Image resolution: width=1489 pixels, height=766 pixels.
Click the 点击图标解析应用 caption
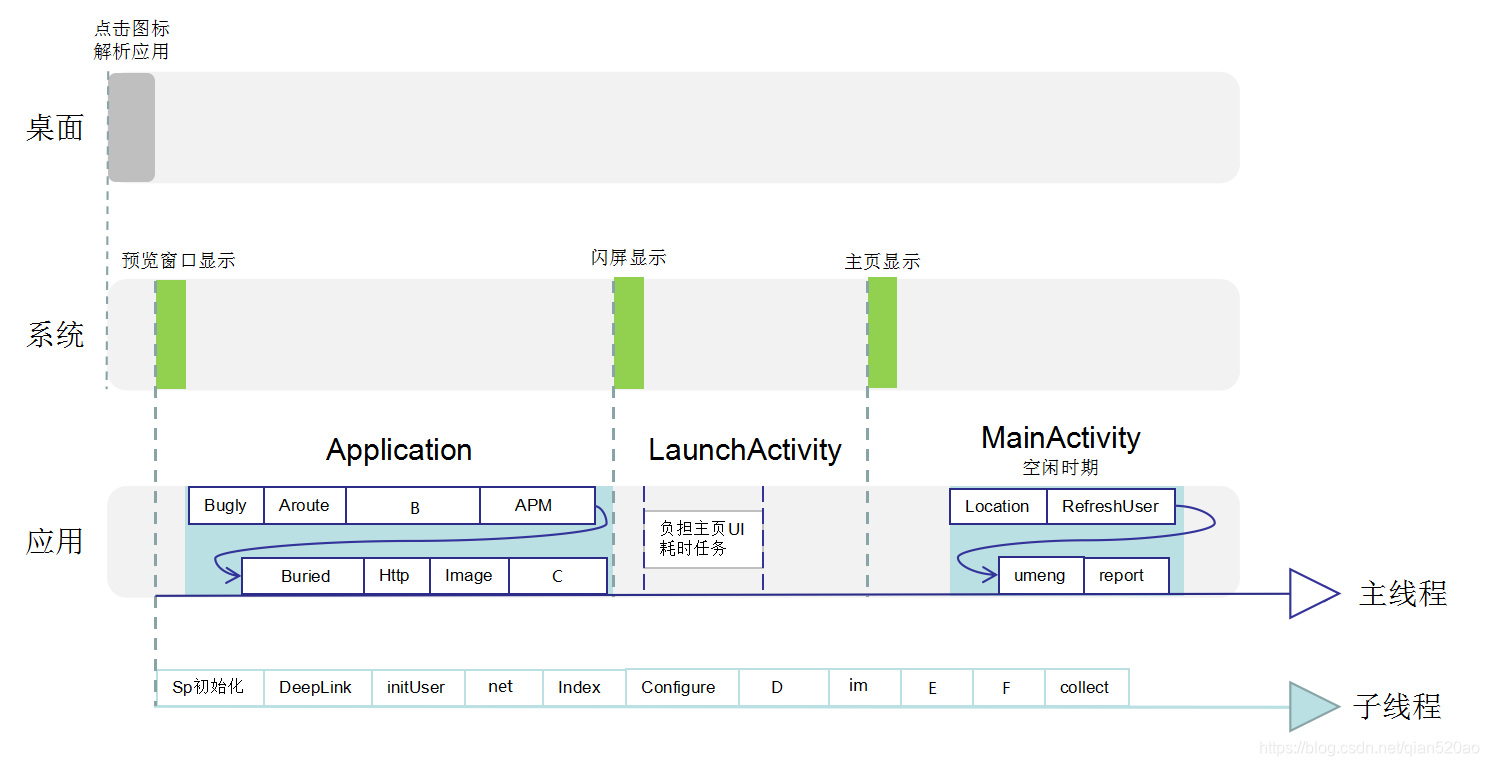(x=132, y=41)
